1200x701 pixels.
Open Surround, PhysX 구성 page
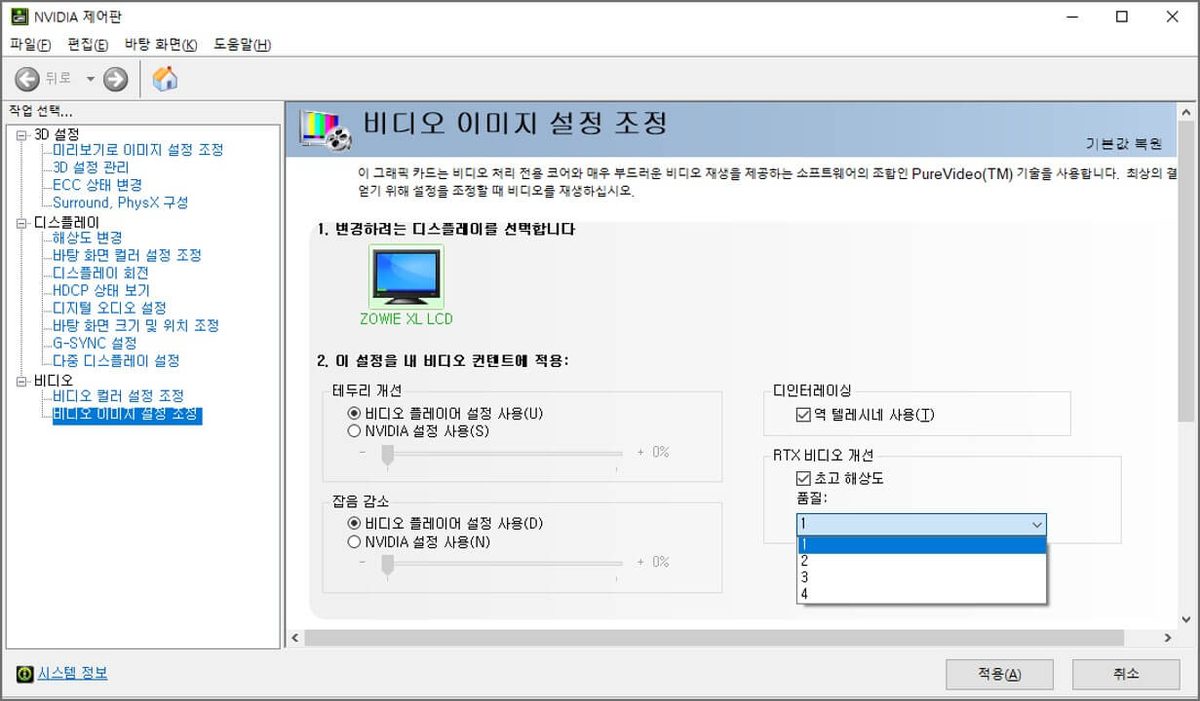[x=120, y=202]
